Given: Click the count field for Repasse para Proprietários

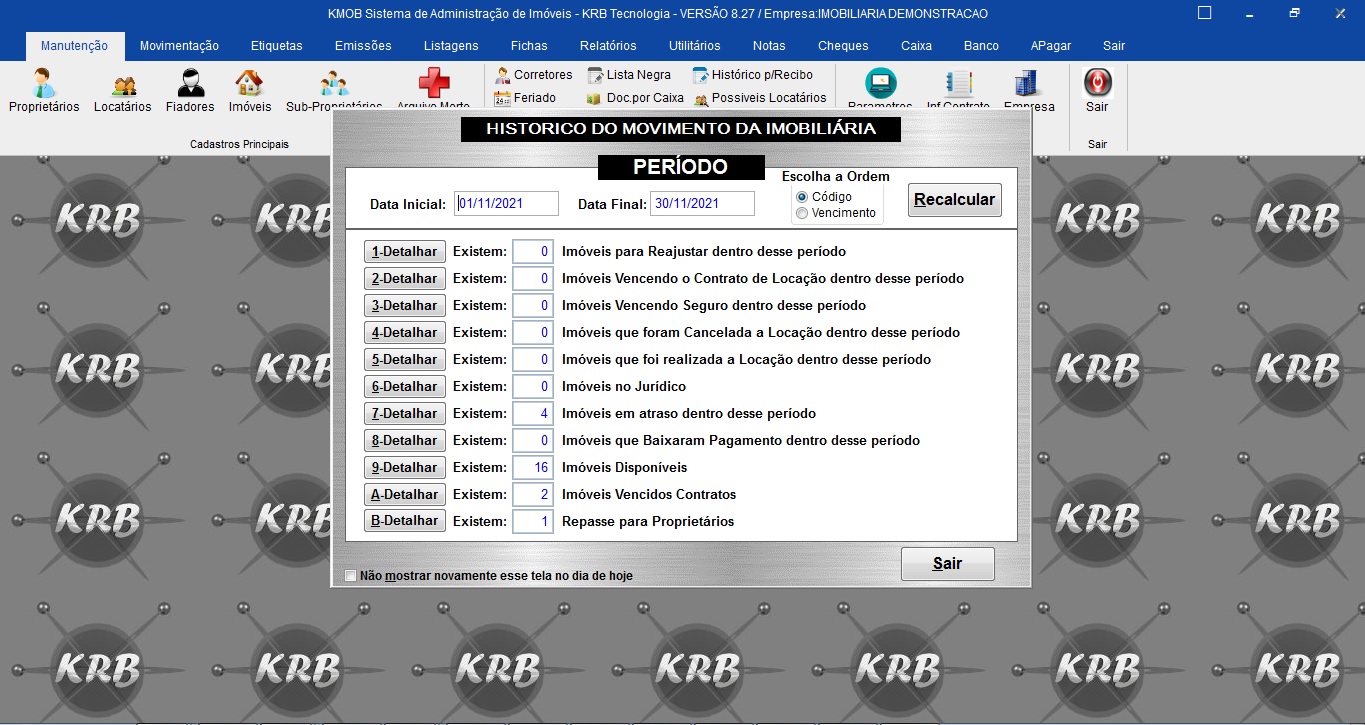Looking at the screenshot, I should coord(533,522).
